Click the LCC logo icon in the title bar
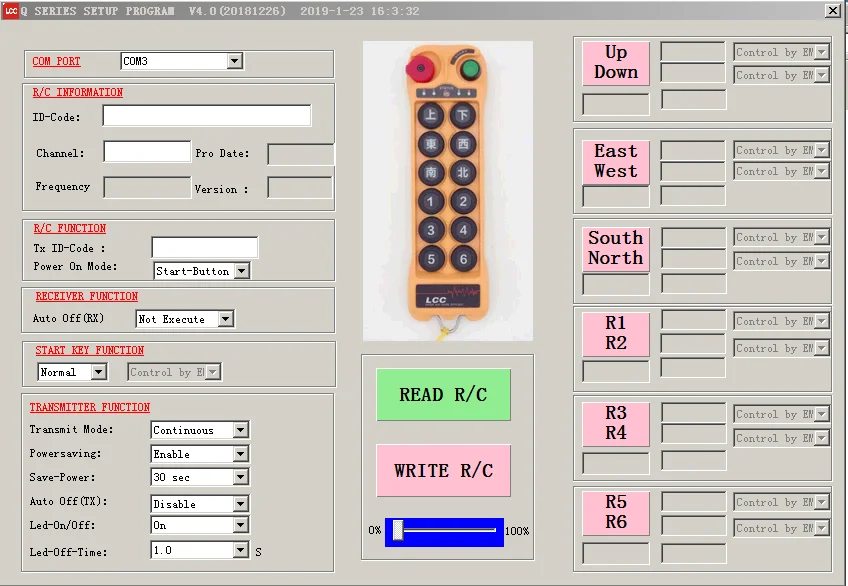This screenshot has width=848, height=586. point(10,10)
